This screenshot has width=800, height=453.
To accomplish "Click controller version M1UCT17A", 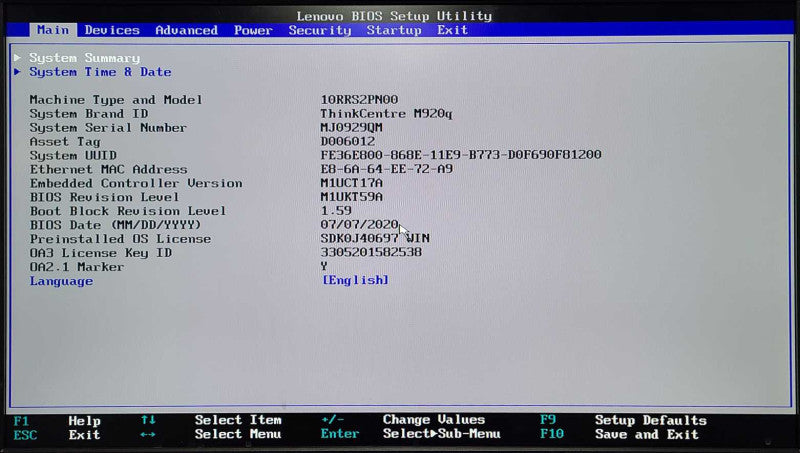I will coord(352,183).
